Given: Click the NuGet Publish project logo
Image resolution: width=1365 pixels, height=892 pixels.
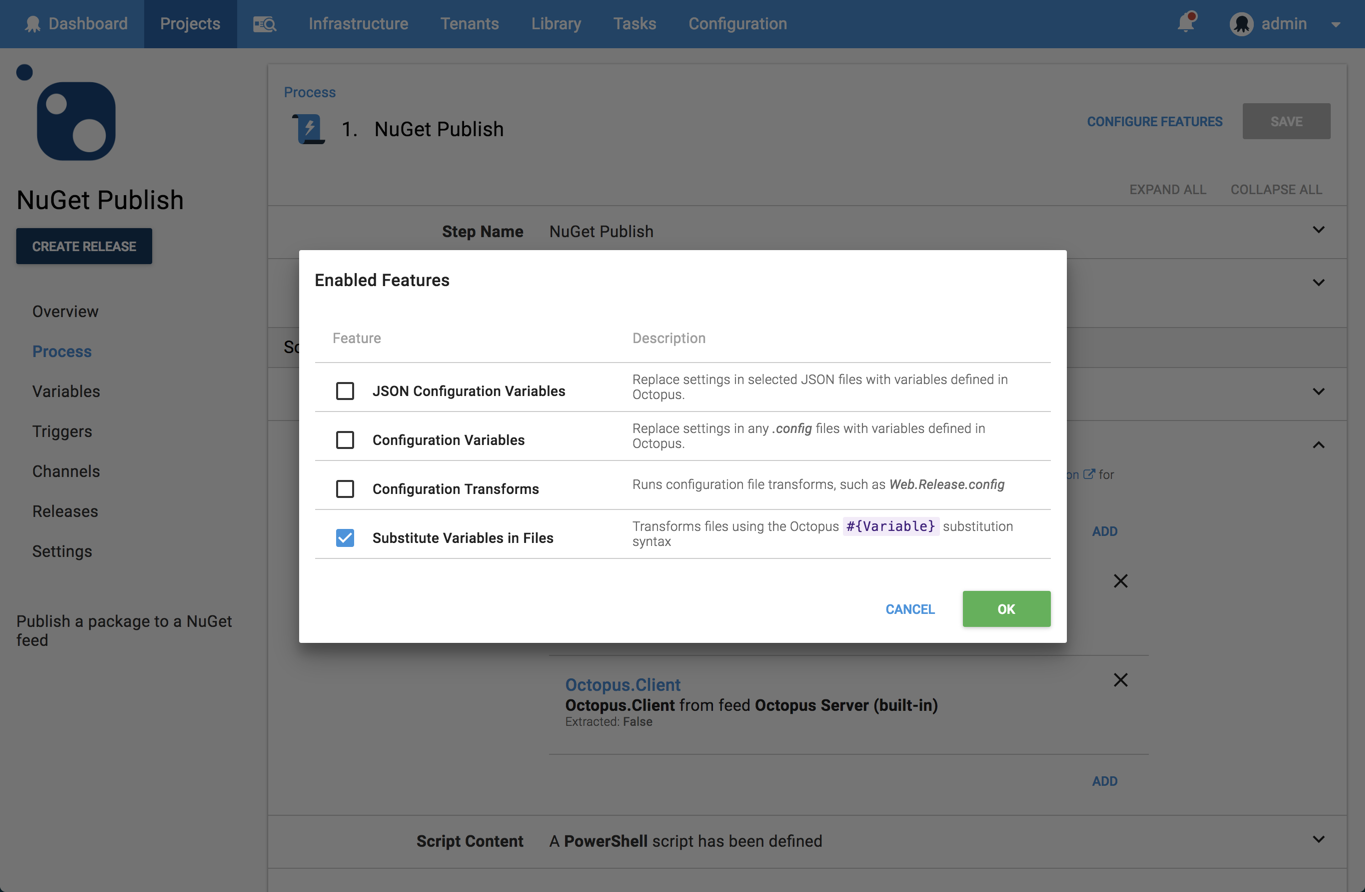Looking at the screenshot, I should [x=76, y=121].
